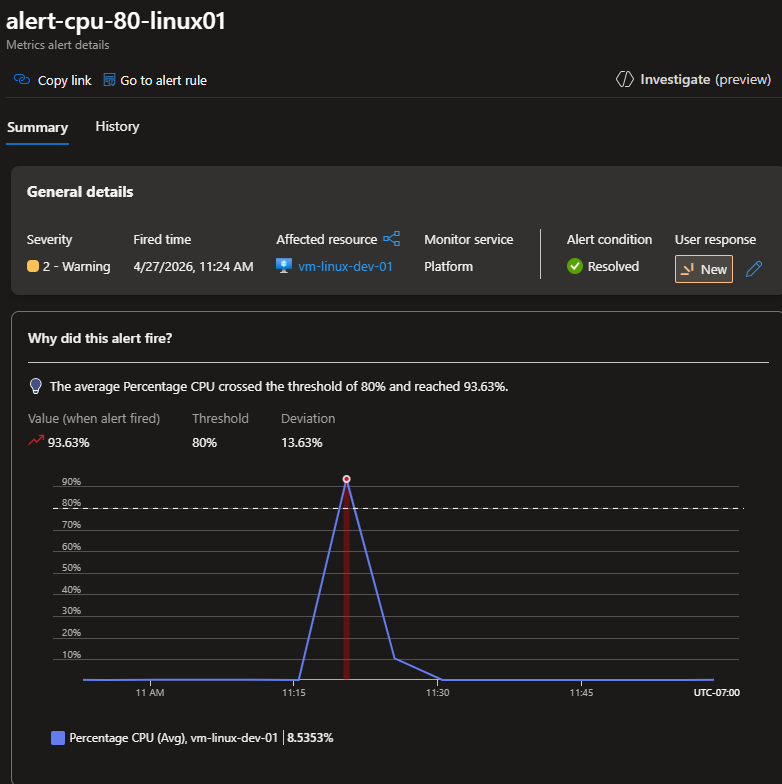Click the 11:45 time axis label
The image size is (782, 784).
(x=582, y=692)
